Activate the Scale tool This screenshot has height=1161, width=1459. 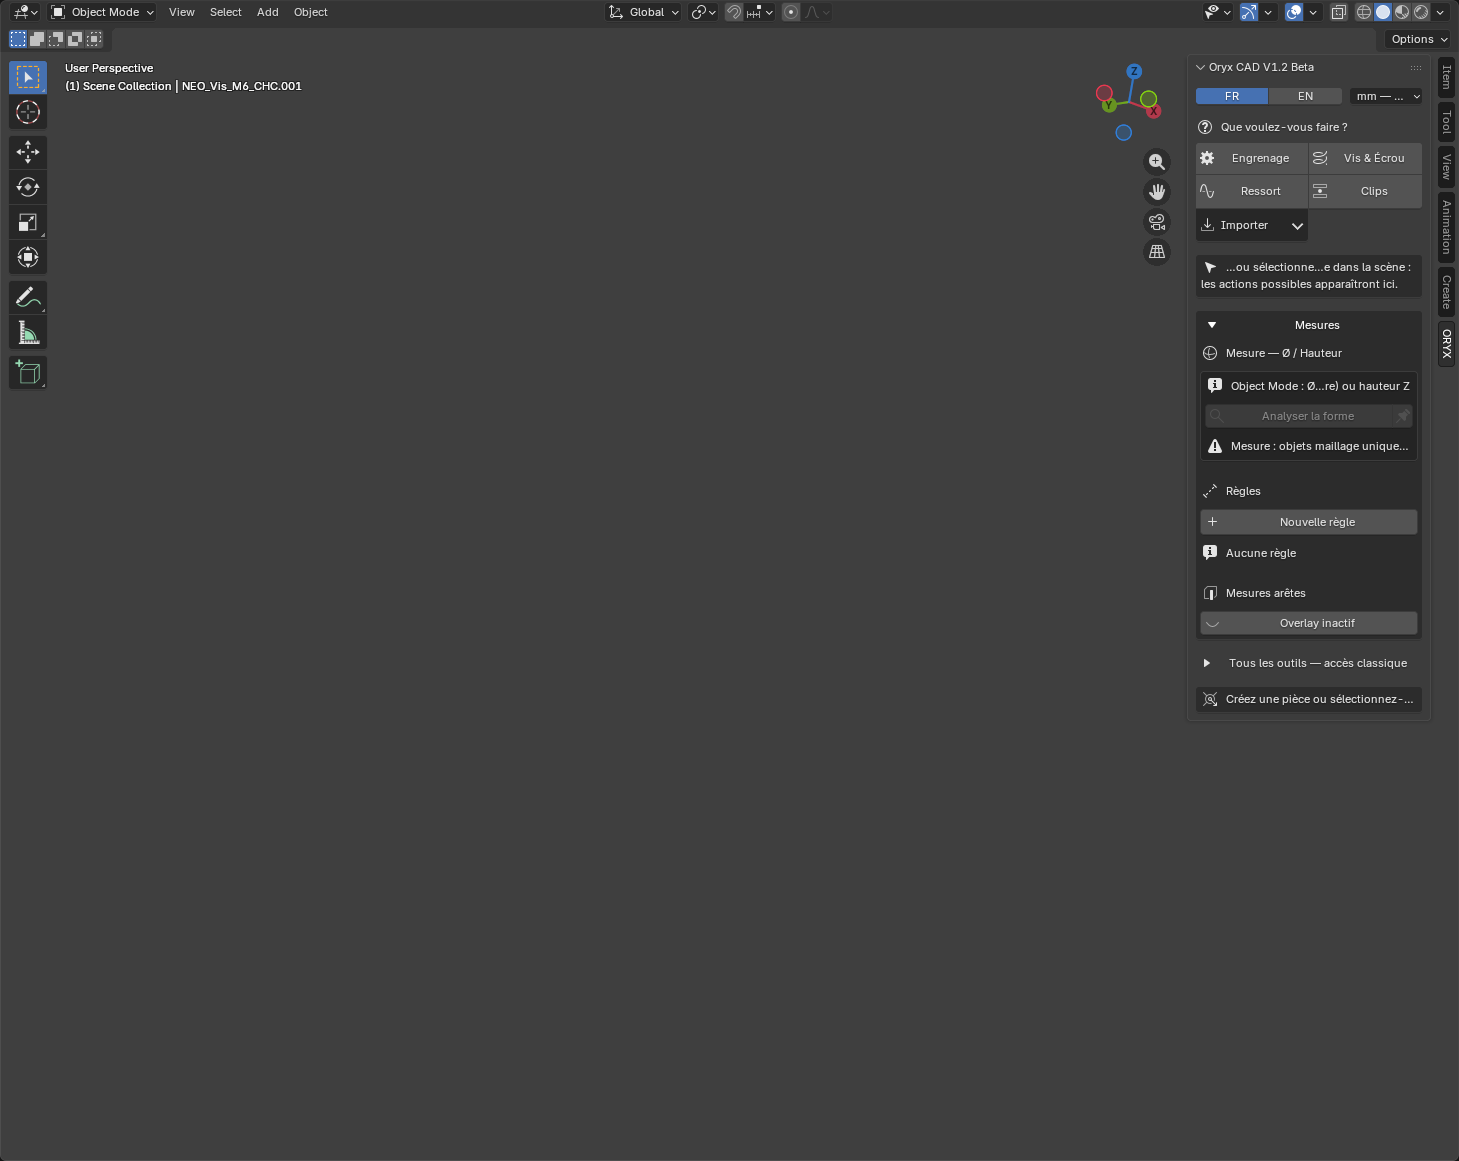point(28,222)
